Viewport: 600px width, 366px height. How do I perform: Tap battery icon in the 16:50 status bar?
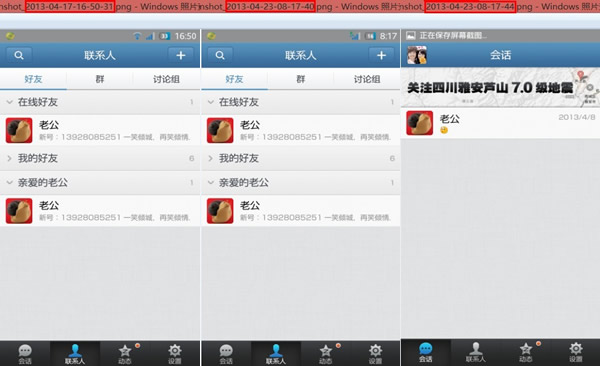click(165, 36)
